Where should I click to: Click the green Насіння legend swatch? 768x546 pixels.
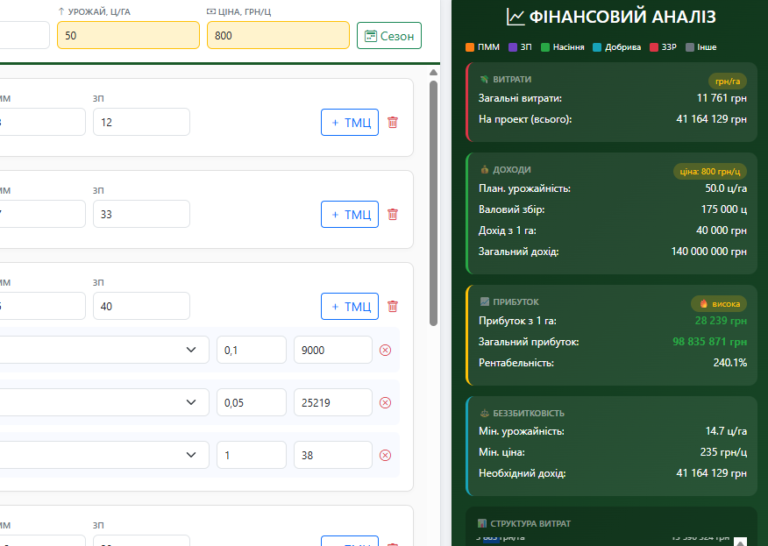pyautogui.click(x=545, y=47)
